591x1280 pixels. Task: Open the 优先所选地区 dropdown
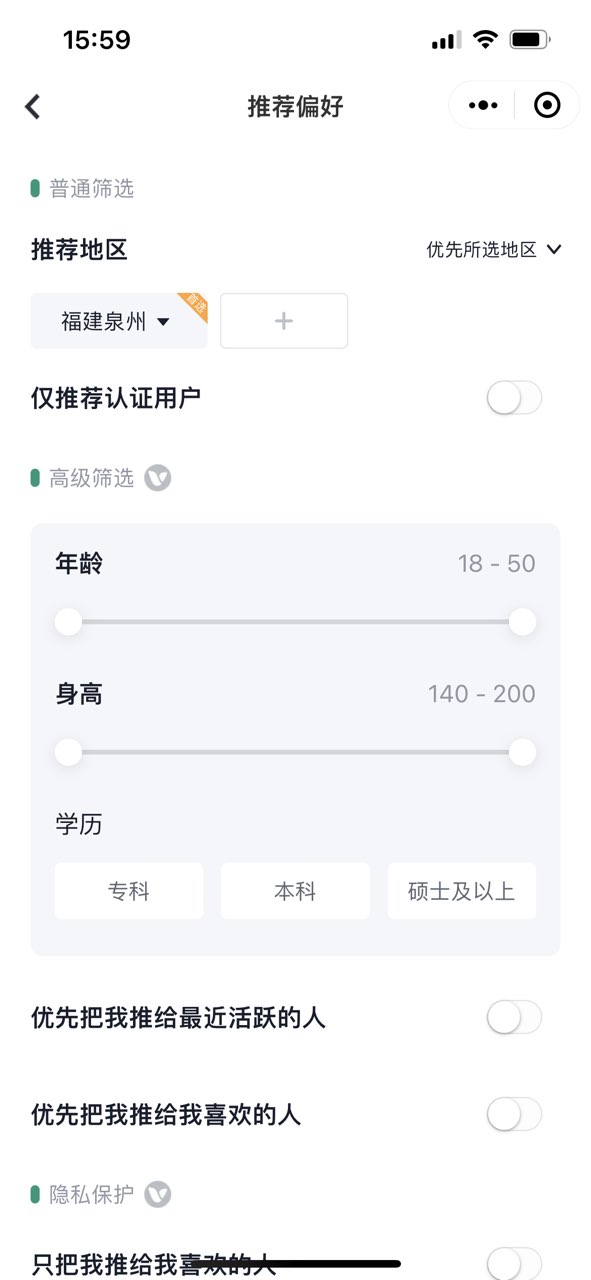click(494, 250)
